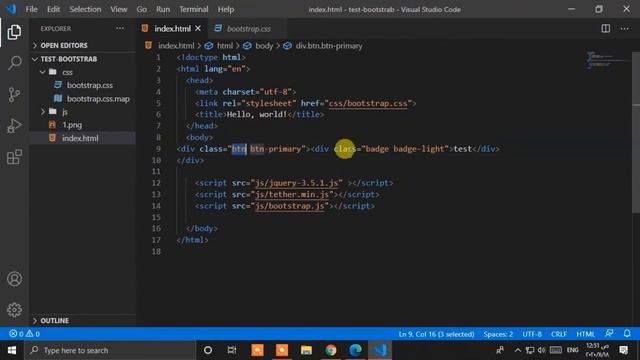Click the body breadcrumb segment
640x360 pixels.
[264, 46]
